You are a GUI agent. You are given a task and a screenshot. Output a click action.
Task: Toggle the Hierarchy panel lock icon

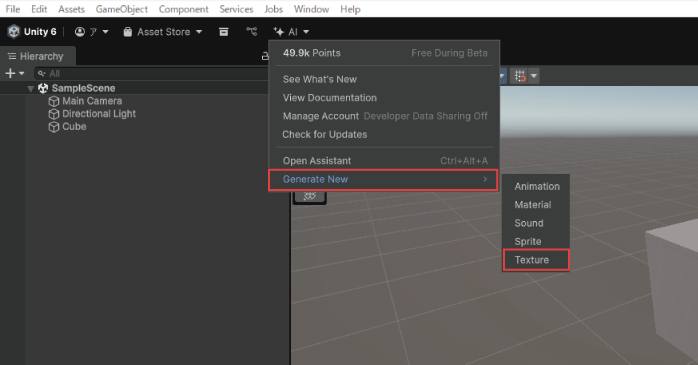[x=265, y=56]
